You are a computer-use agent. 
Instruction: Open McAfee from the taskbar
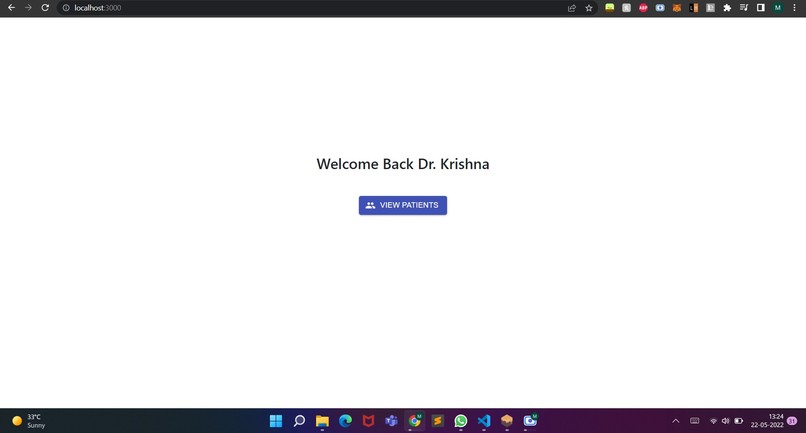coord(369,421)
